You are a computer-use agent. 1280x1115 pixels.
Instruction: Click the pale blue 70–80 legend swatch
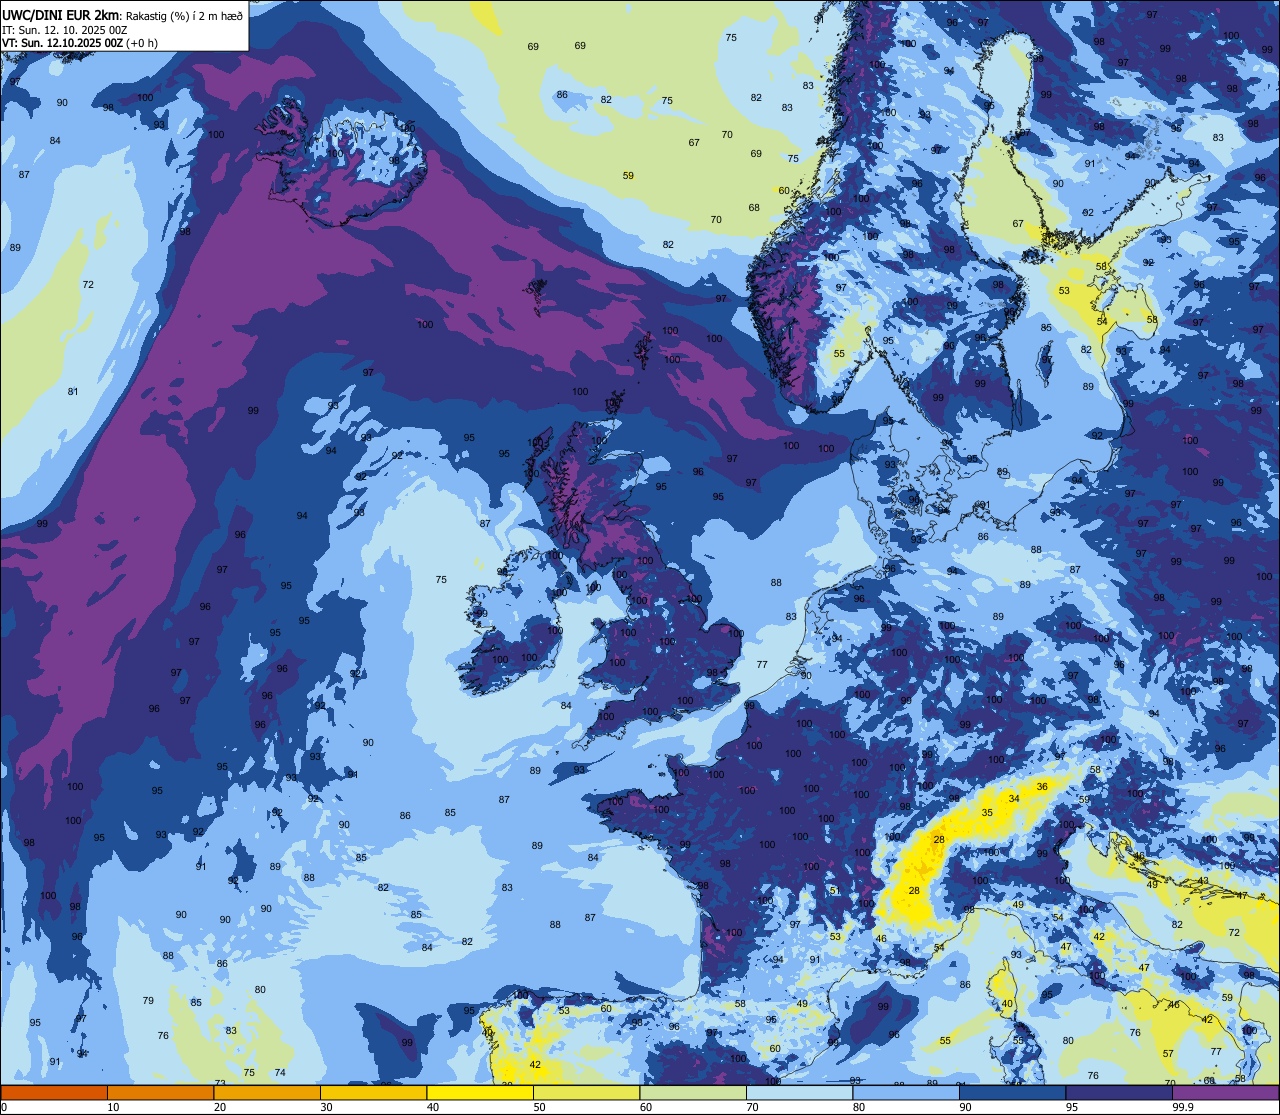pos(800,1092)
